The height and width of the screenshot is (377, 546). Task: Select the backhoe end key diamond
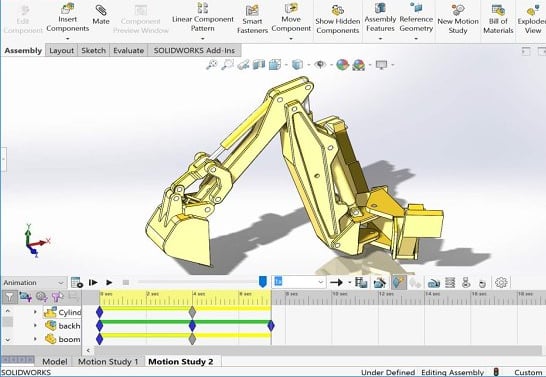click(x=271, y=326)
